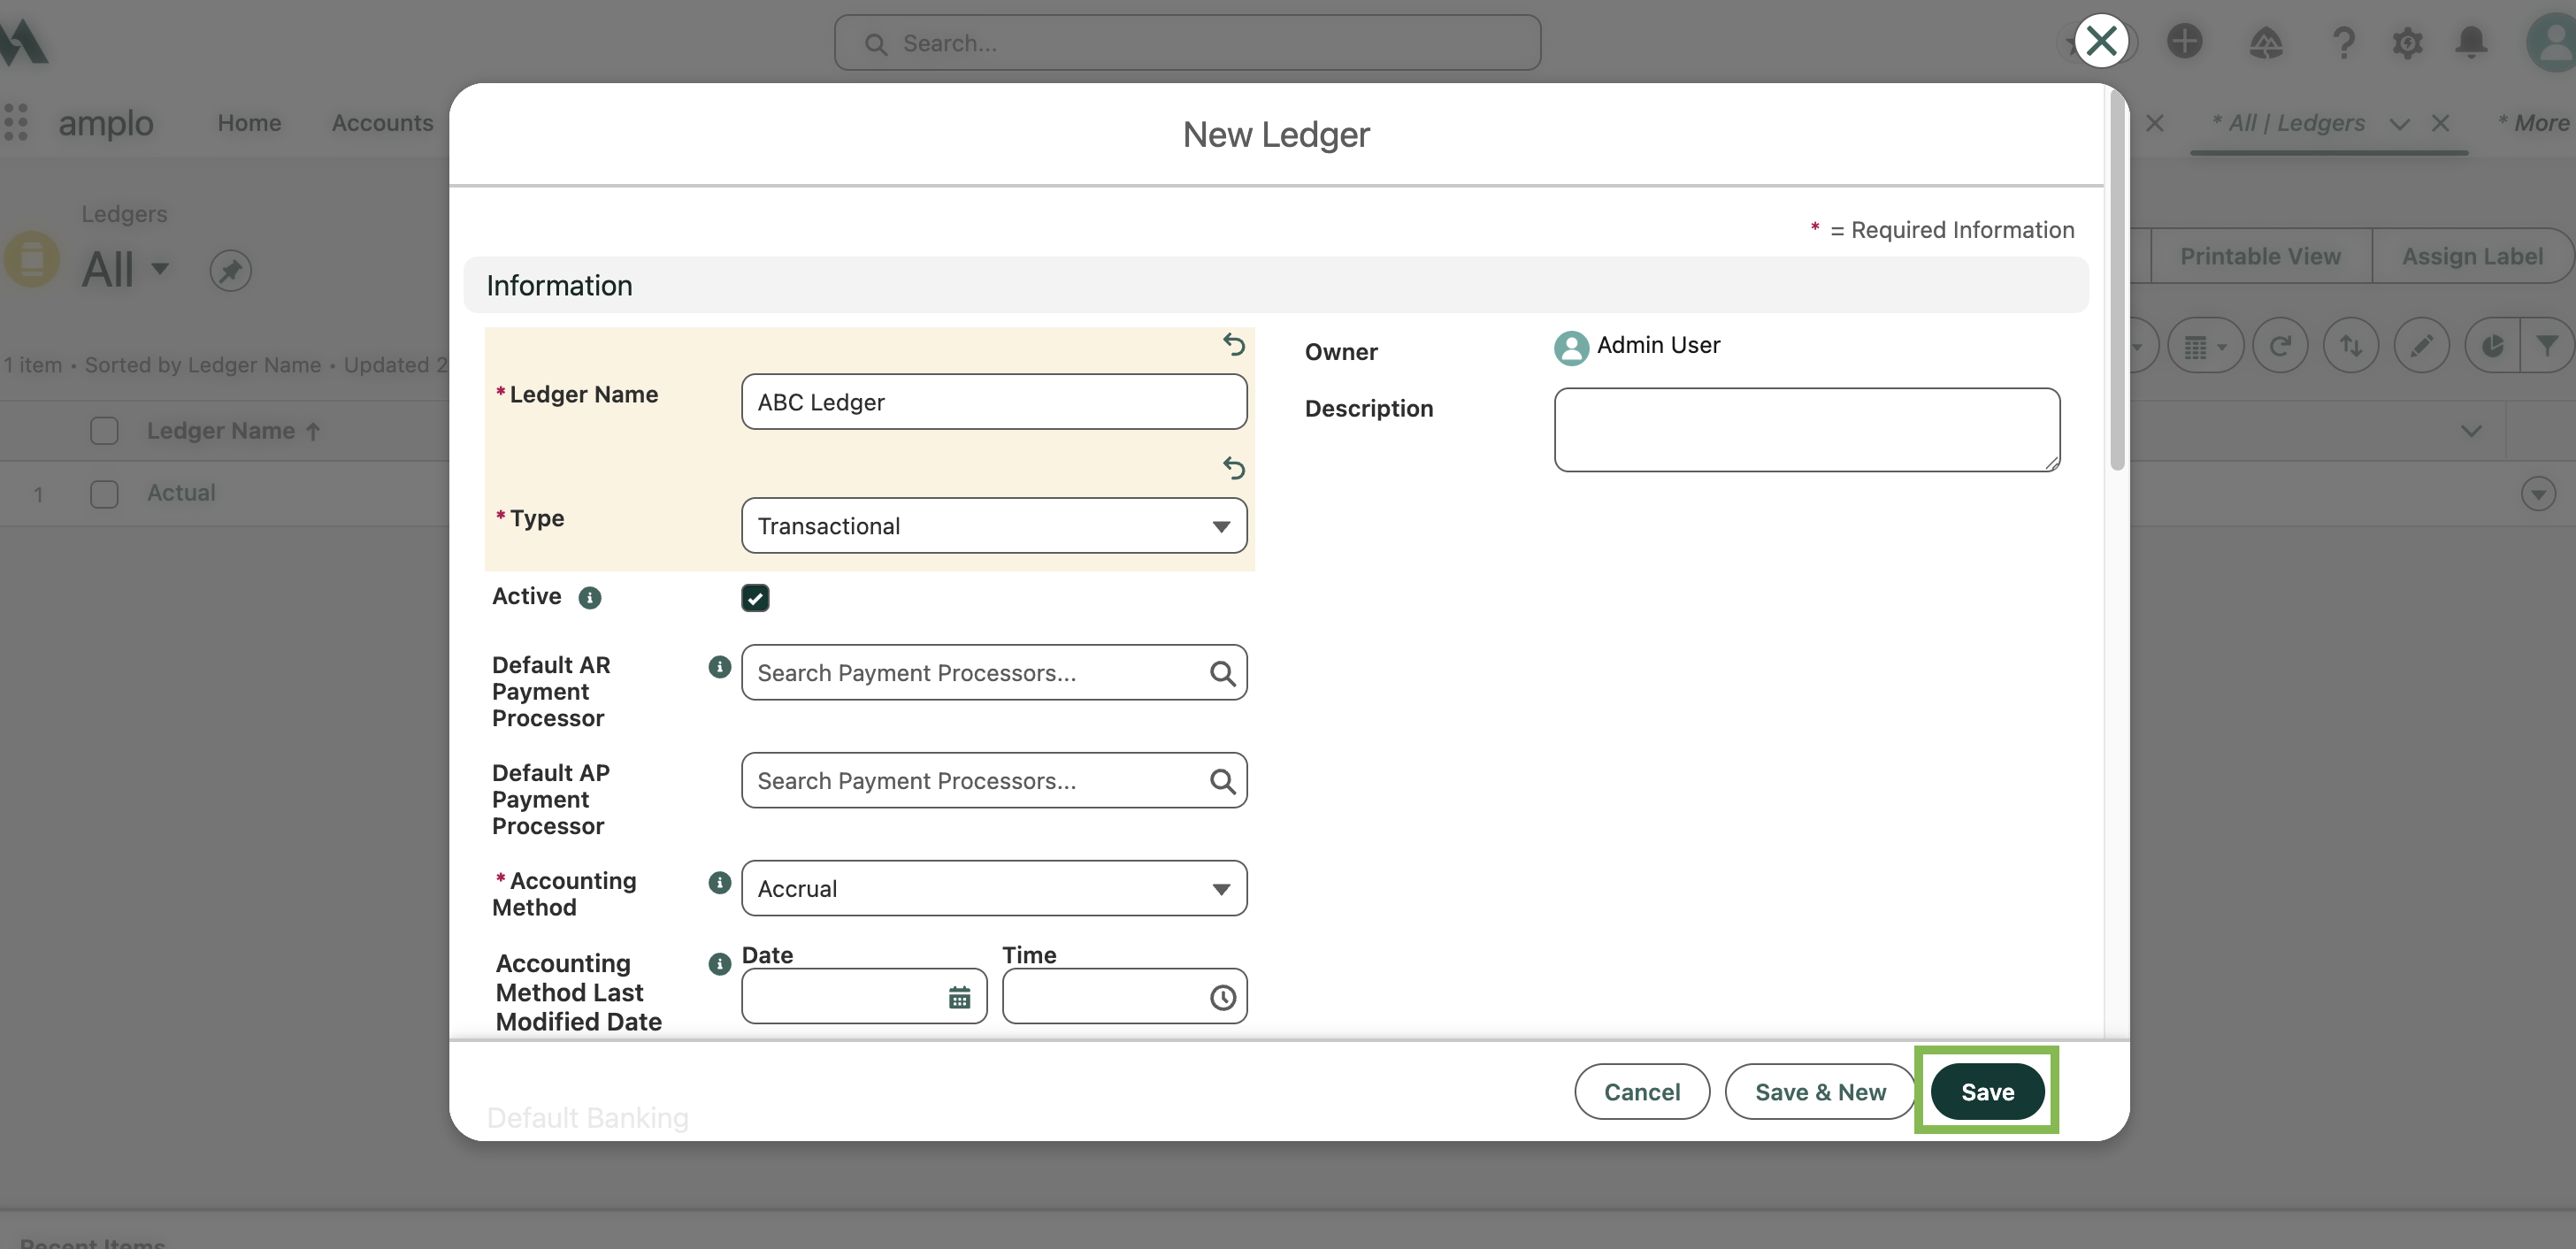Open row actions for Actual ledger
The height and width of the screenshot is (1249, 2576).
click(x=2537, y=493)
